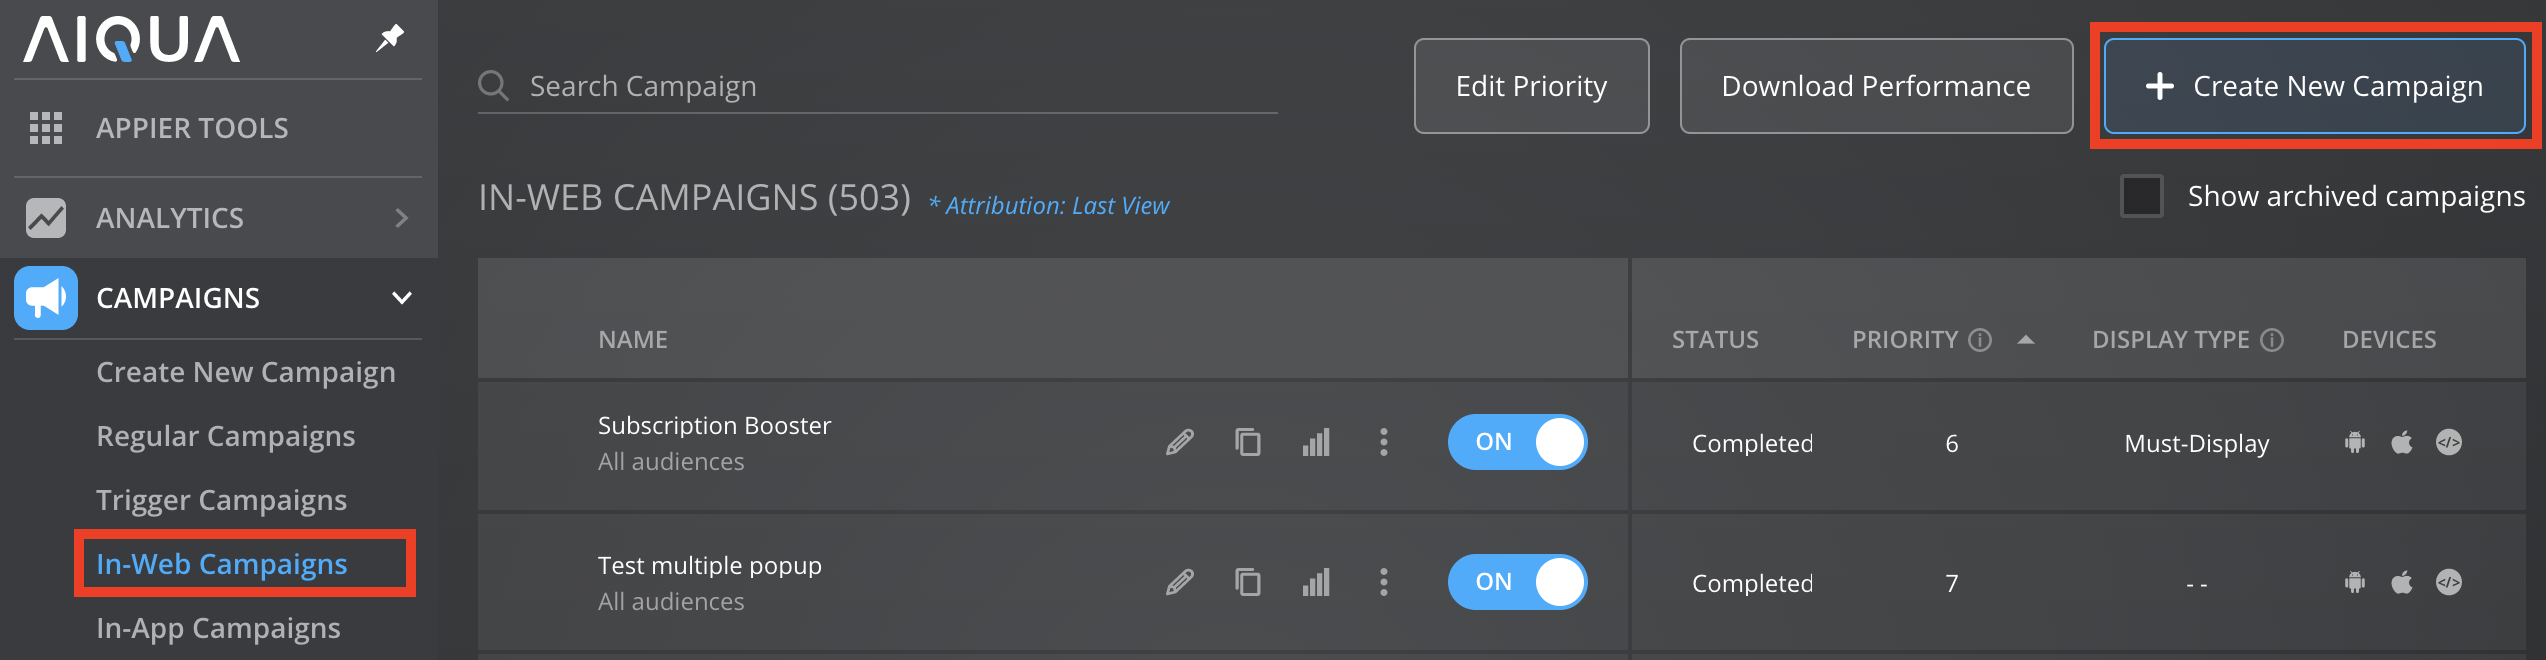The width and height of the screenshot is (2546, 660).
Task: Click the pencil icon for Test multiple popup
Action: [1180, 582]
